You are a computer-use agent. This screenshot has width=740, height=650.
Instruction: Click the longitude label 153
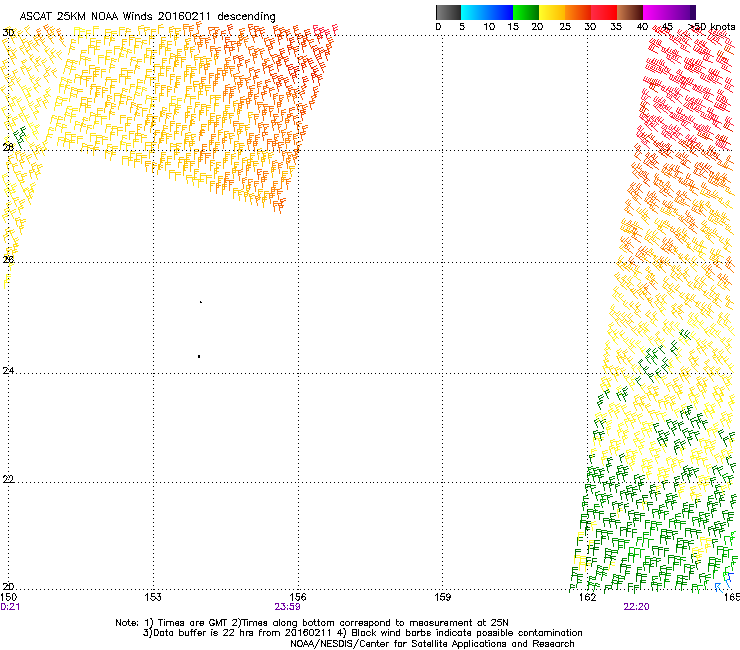[x=153, y=597]
